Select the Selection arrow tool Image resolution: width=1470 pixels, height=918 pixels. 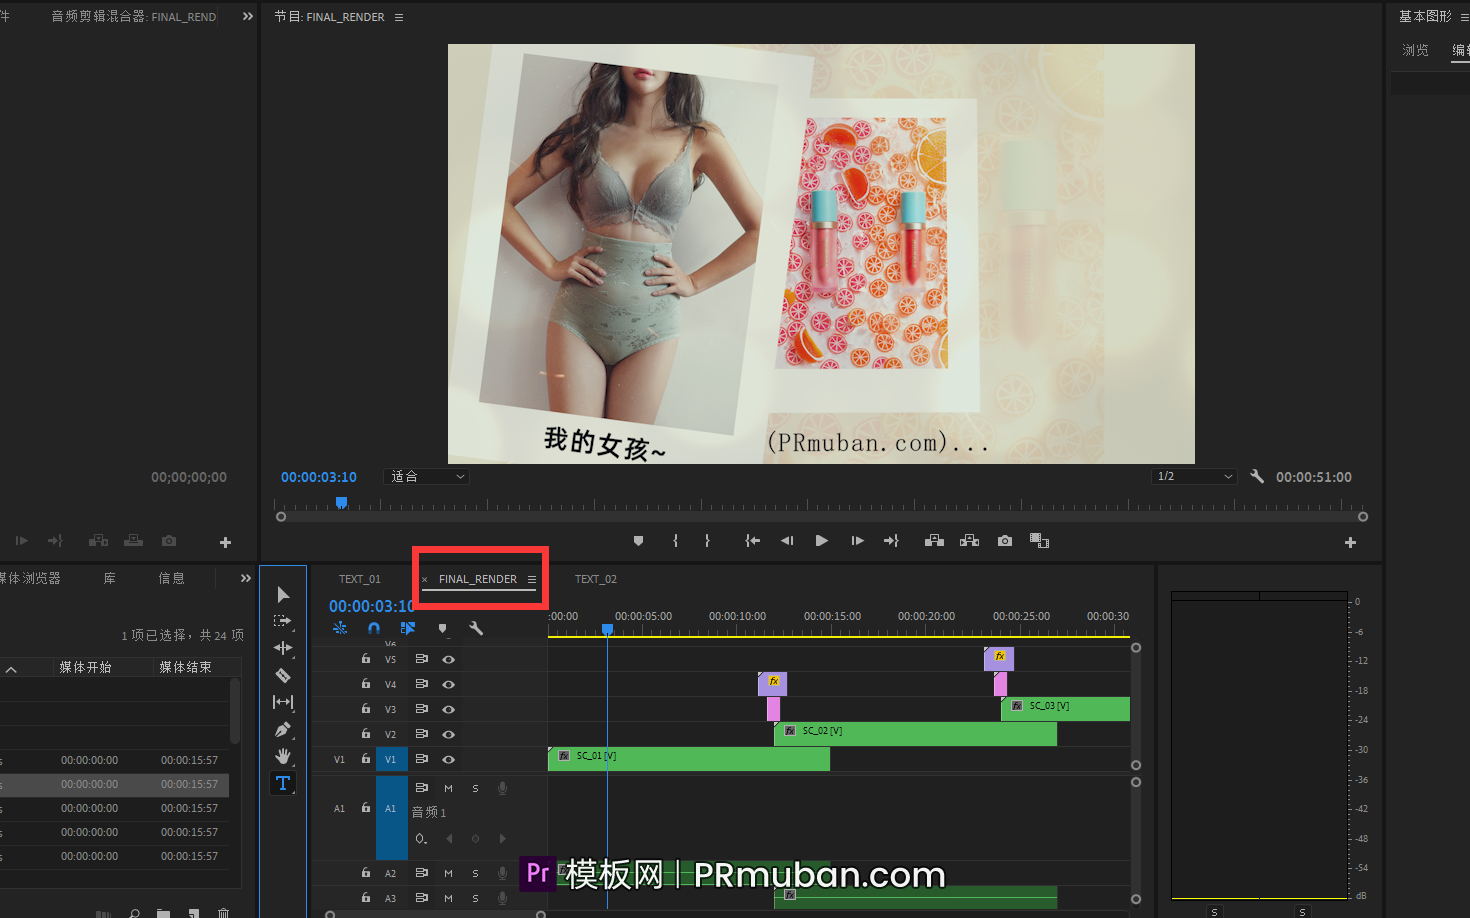point(283,595)
